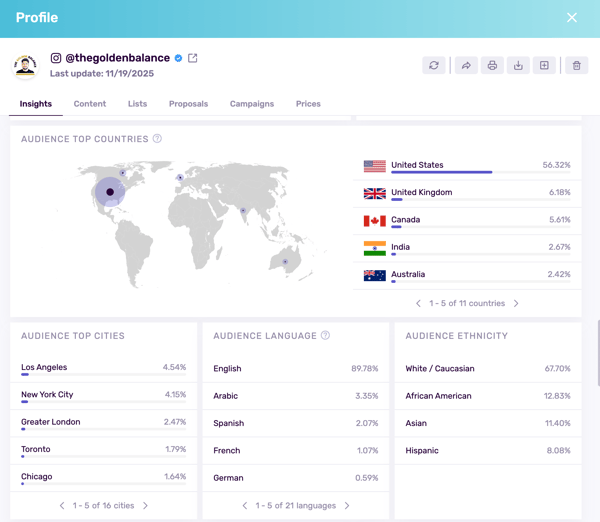Share the profile using the arrow icon
Image resolution: width=600 pixels, height=522 pixels.
coord(466,66)
